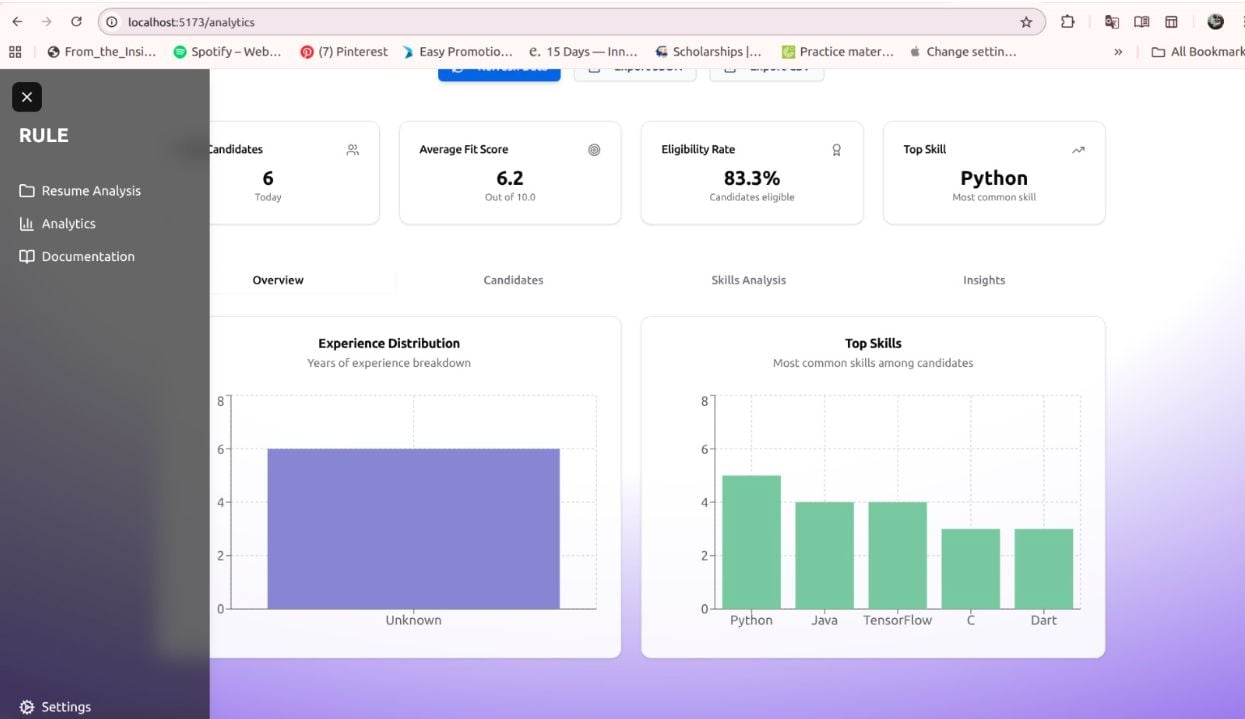The width and height of the screenshot is (1245, 719).
Task: Switch to the Candidates tab
Action: [x=513, y=280]
